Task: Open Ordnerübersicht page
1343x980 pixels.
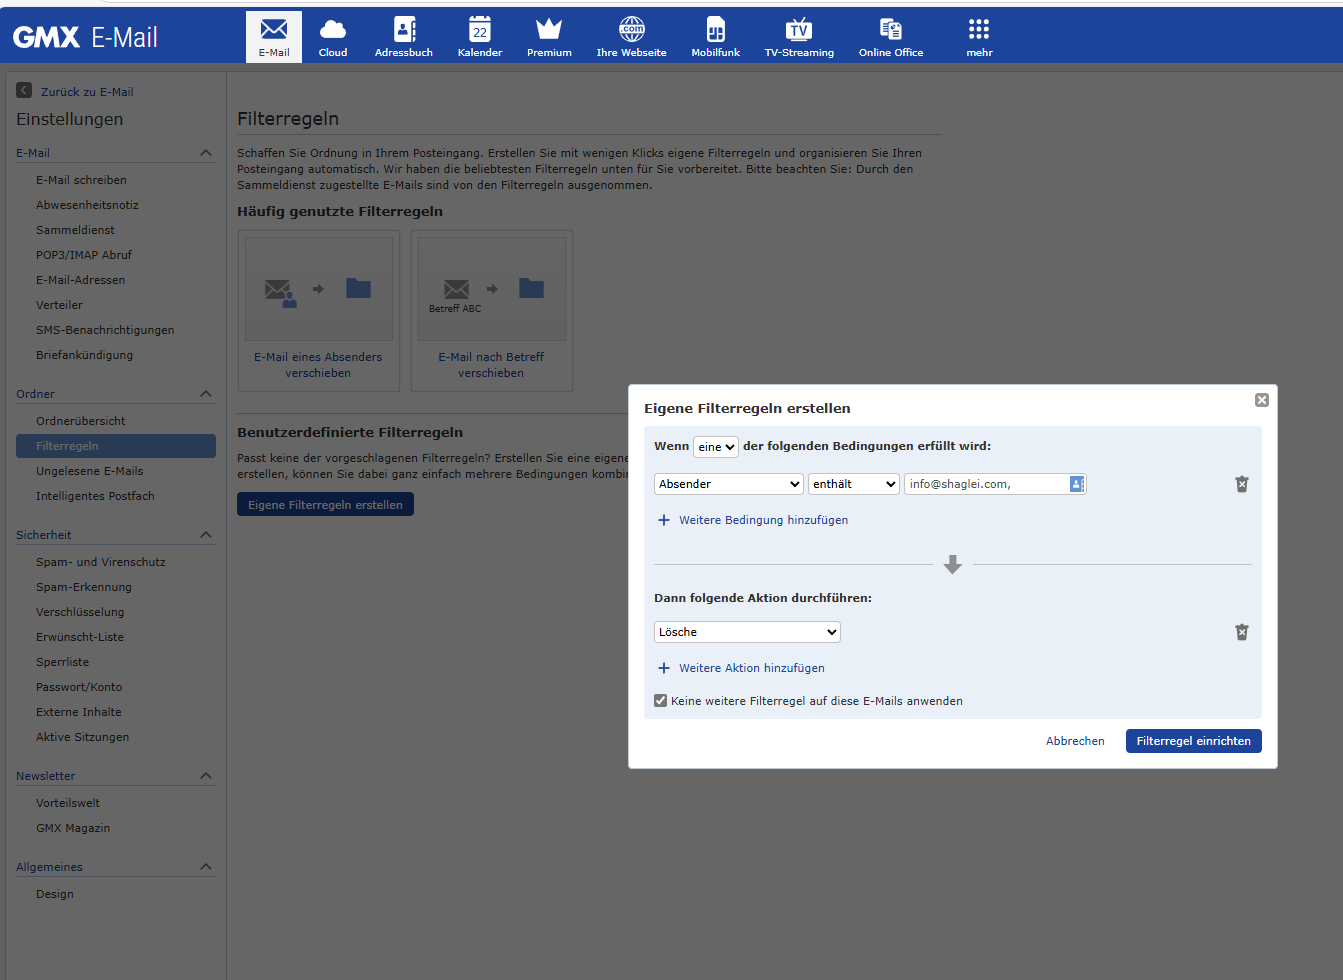Action: [x=81, y=421]
